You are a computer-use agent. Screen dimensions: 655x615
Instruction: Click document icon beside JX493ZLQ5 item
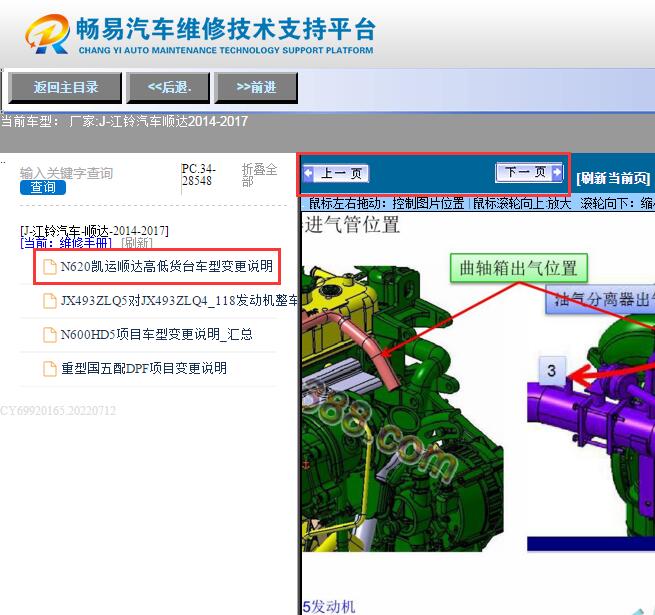[x=50, y=301]
